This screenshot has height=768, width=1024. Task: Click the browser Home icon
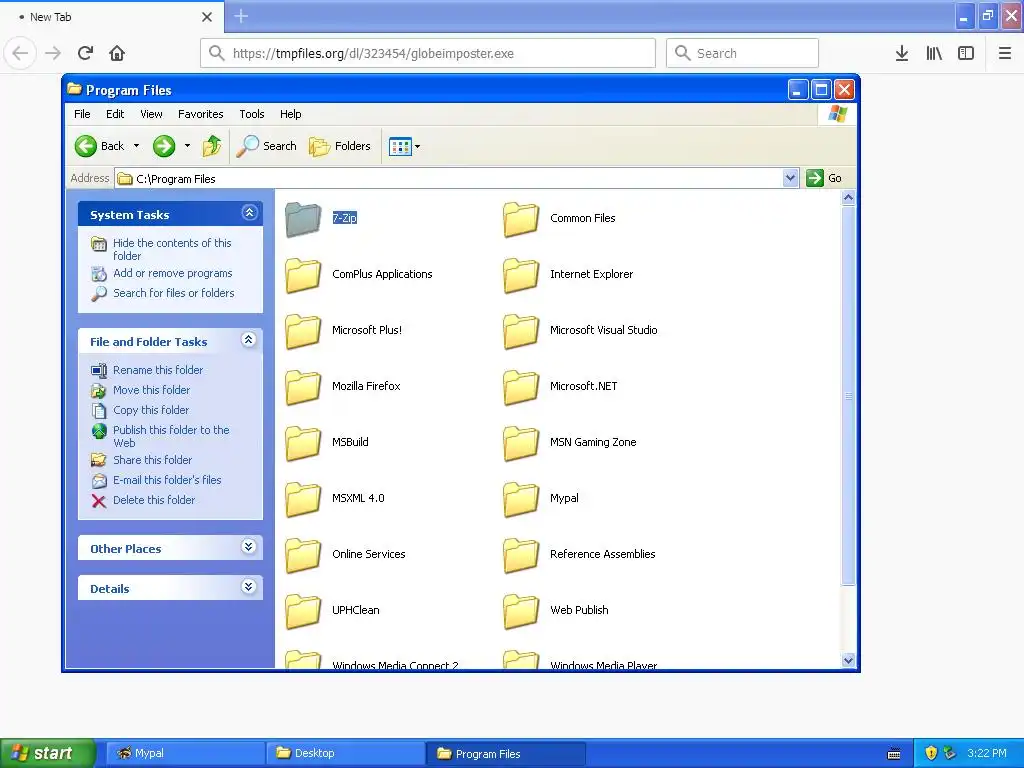tap(117, 53)
